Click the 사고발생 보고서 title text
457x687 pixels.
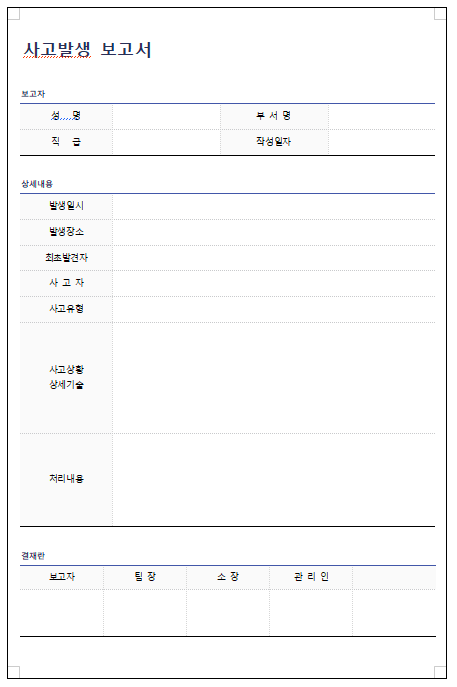pos(87,50)
